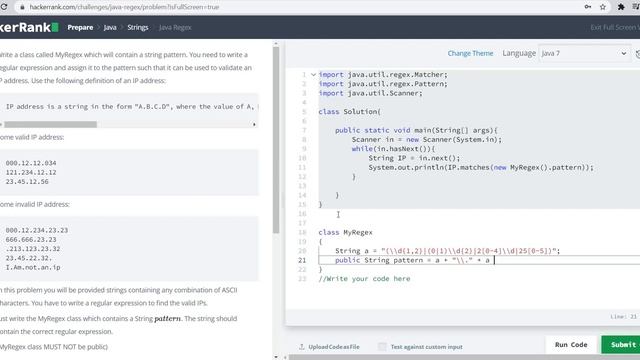
Task: Open the Prepare breadcrumb
Action: pyautogui.click(x=80, y=27)
